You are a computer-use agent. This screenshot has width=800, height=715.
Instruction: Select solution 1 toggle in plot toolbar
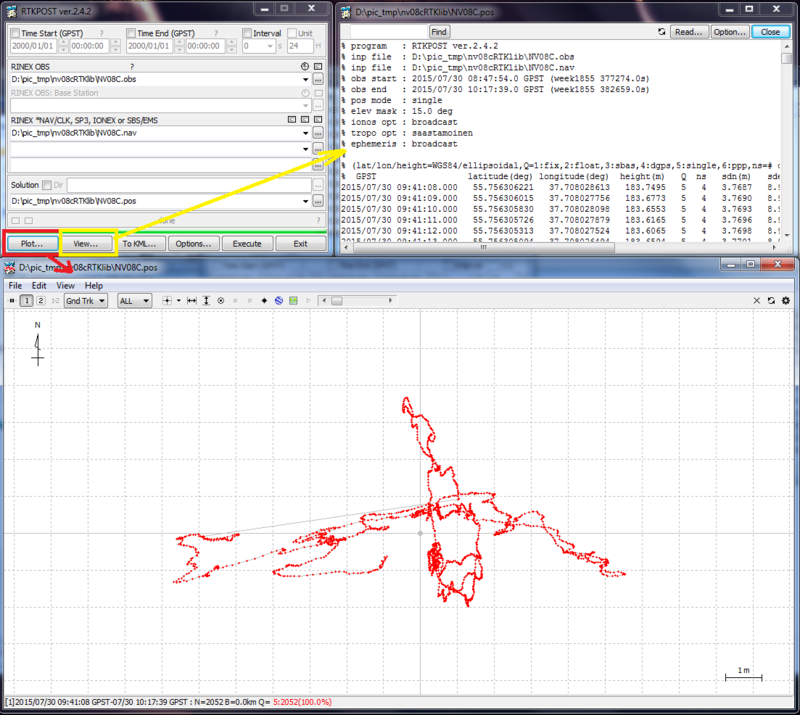[x=26, y=301]
